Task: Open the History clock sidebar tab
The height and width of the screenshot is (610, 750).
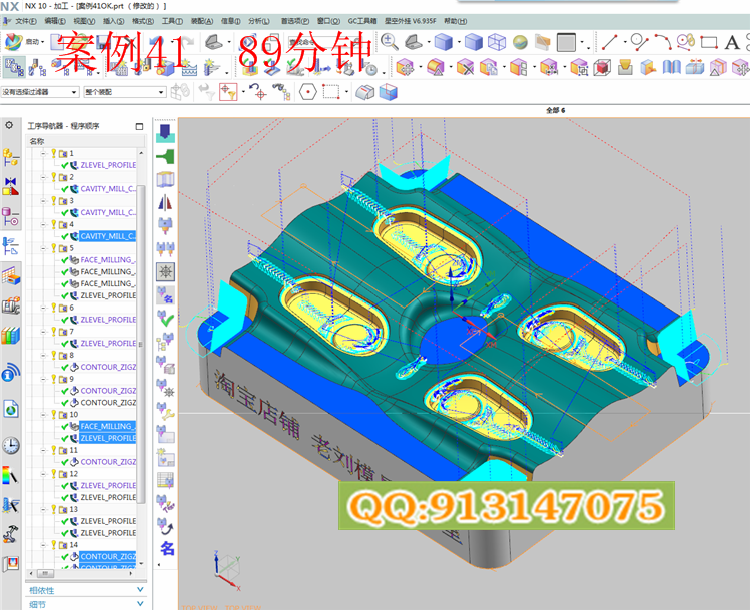Action: click(x=11, y=445)
